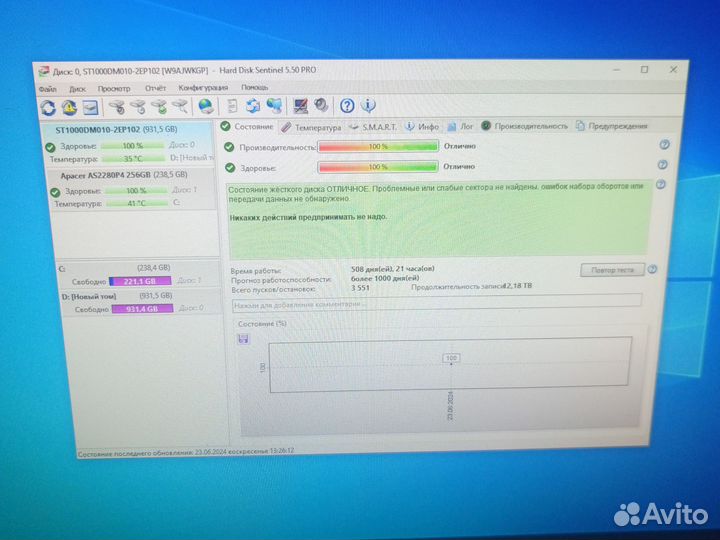Click the более 1000 дня(ей) forecast value

385,278
